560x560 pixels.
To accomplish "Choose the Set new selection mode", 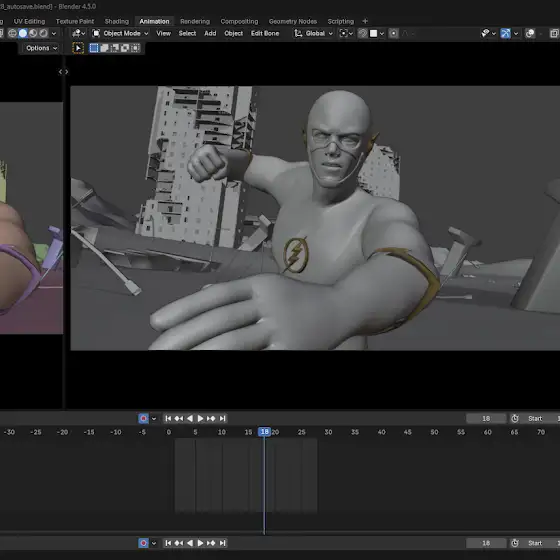I will 94,48.
